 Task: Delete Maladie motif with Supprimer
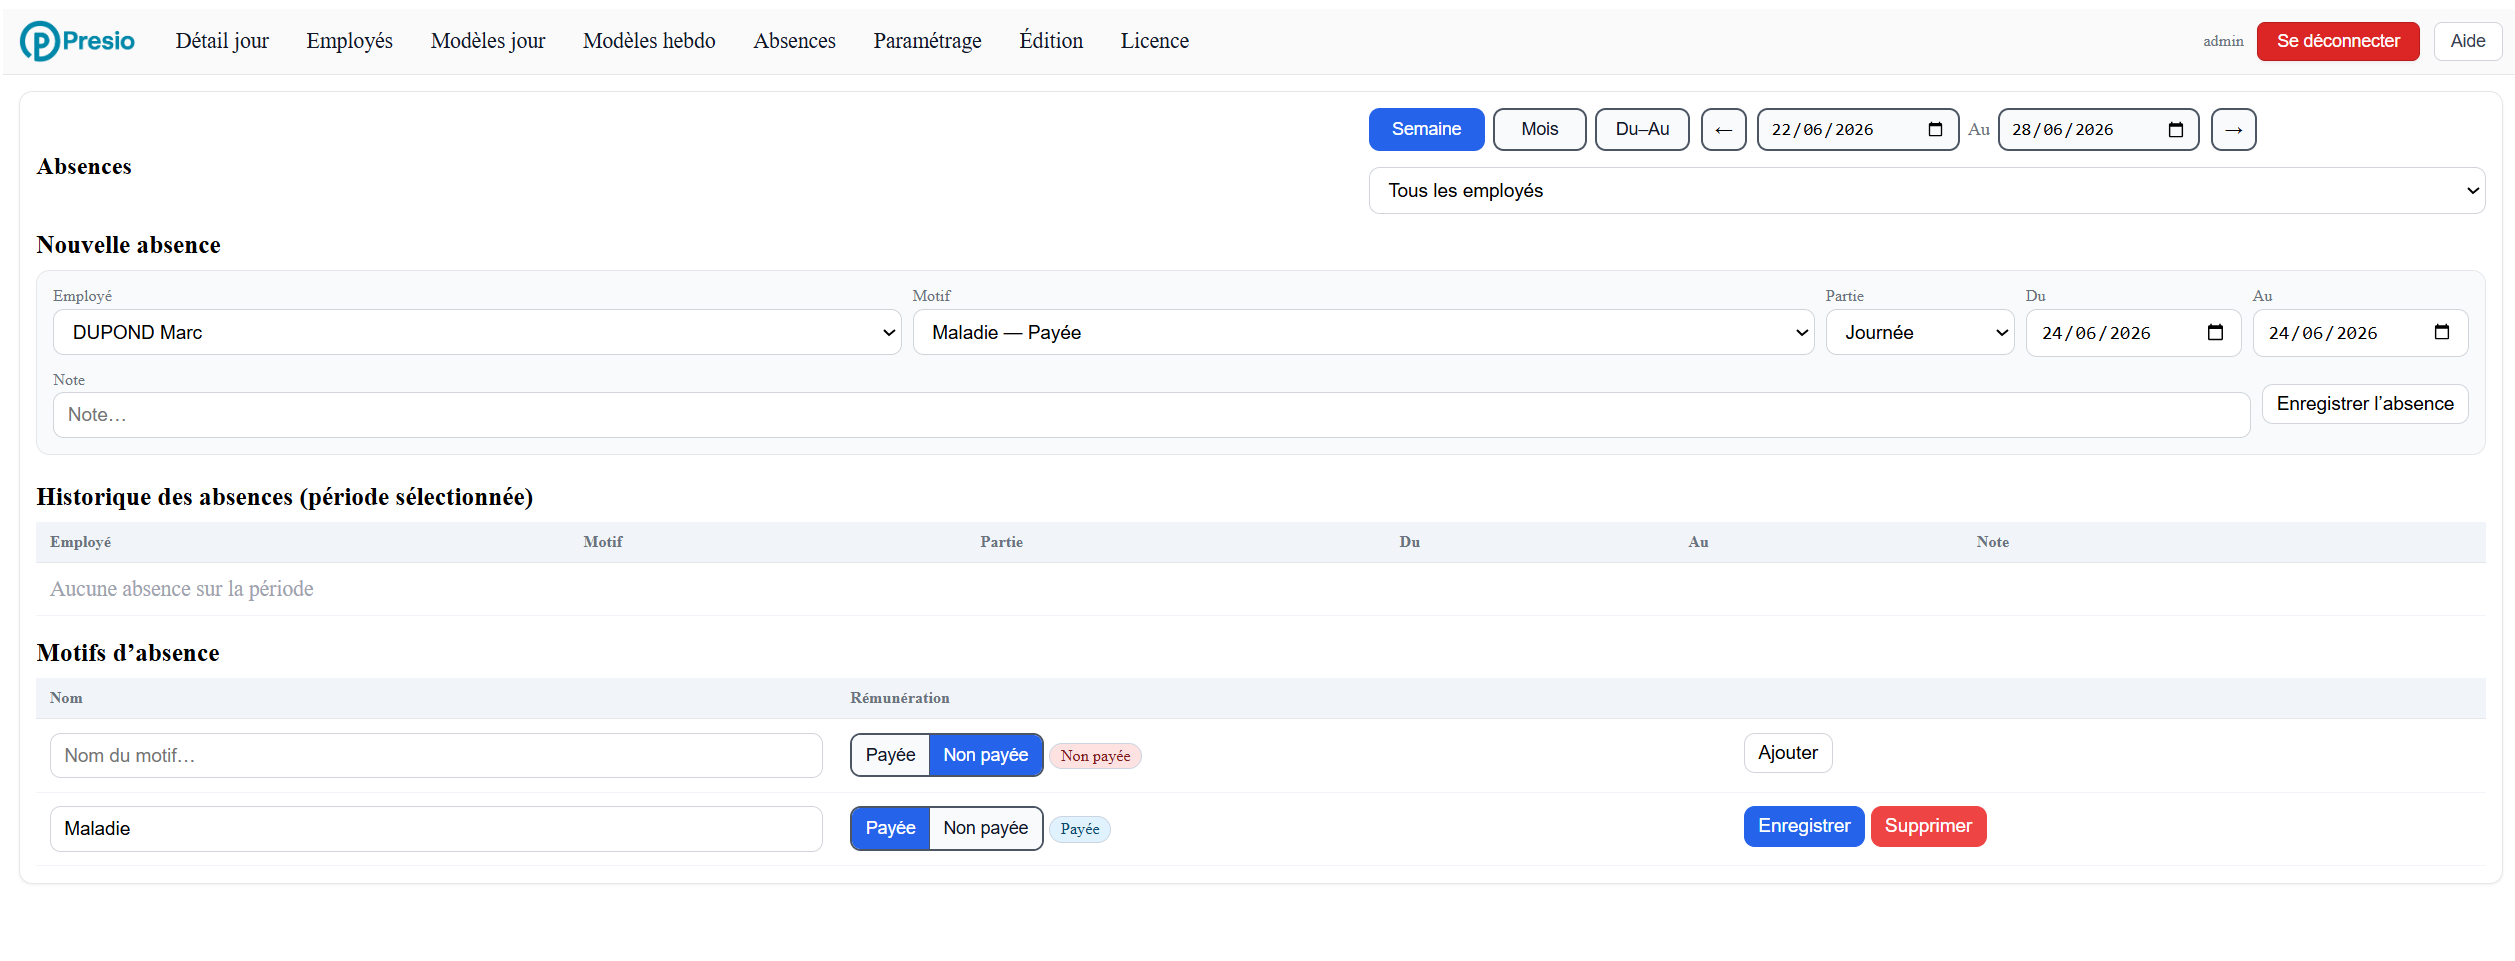(x=1928, y=826)
